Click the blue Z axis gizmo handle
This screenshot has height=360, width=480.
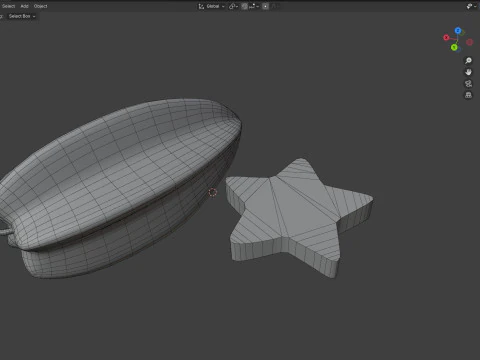[458, 31]
